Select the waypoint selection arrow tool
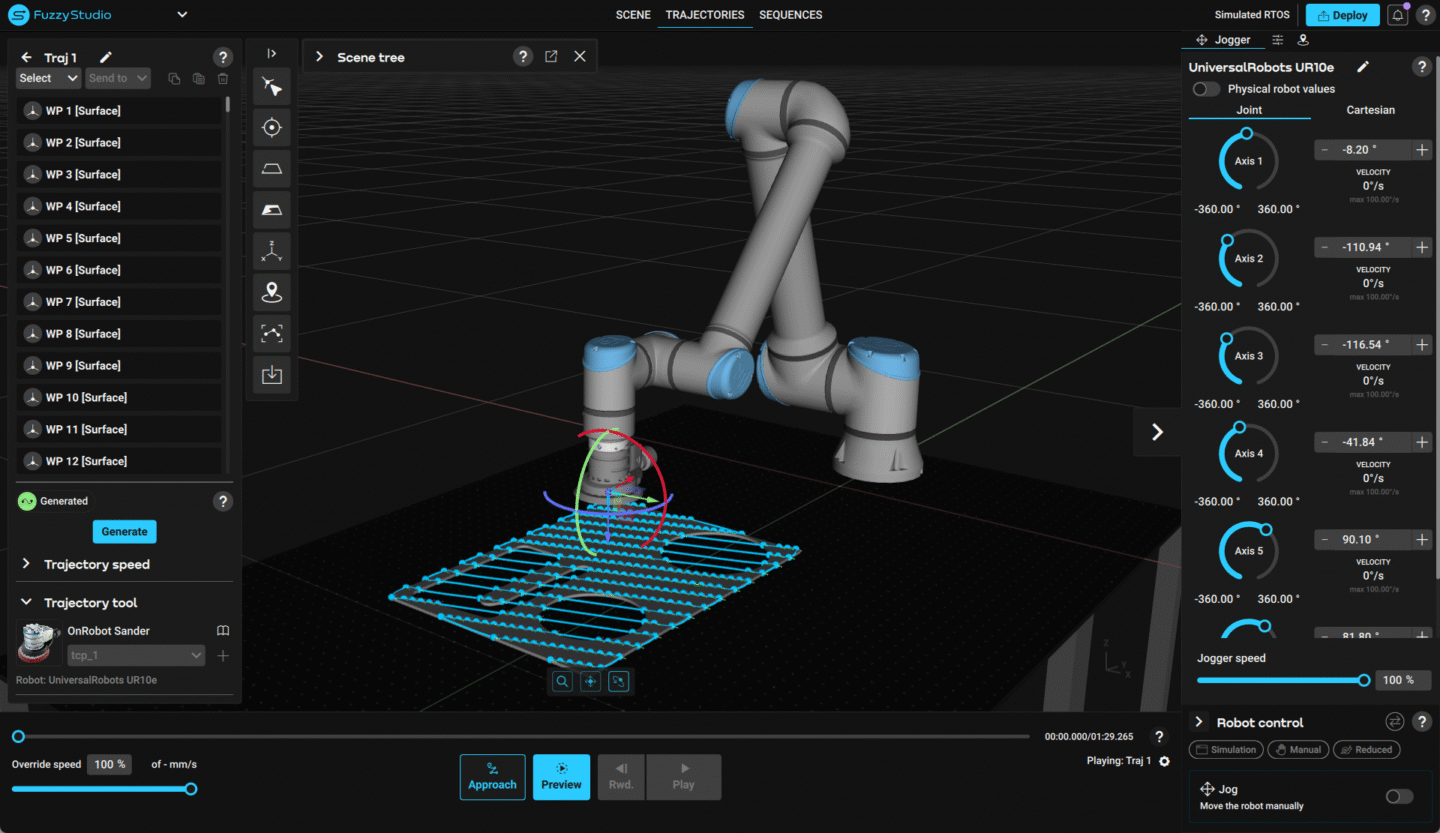 tap(271, 86)
